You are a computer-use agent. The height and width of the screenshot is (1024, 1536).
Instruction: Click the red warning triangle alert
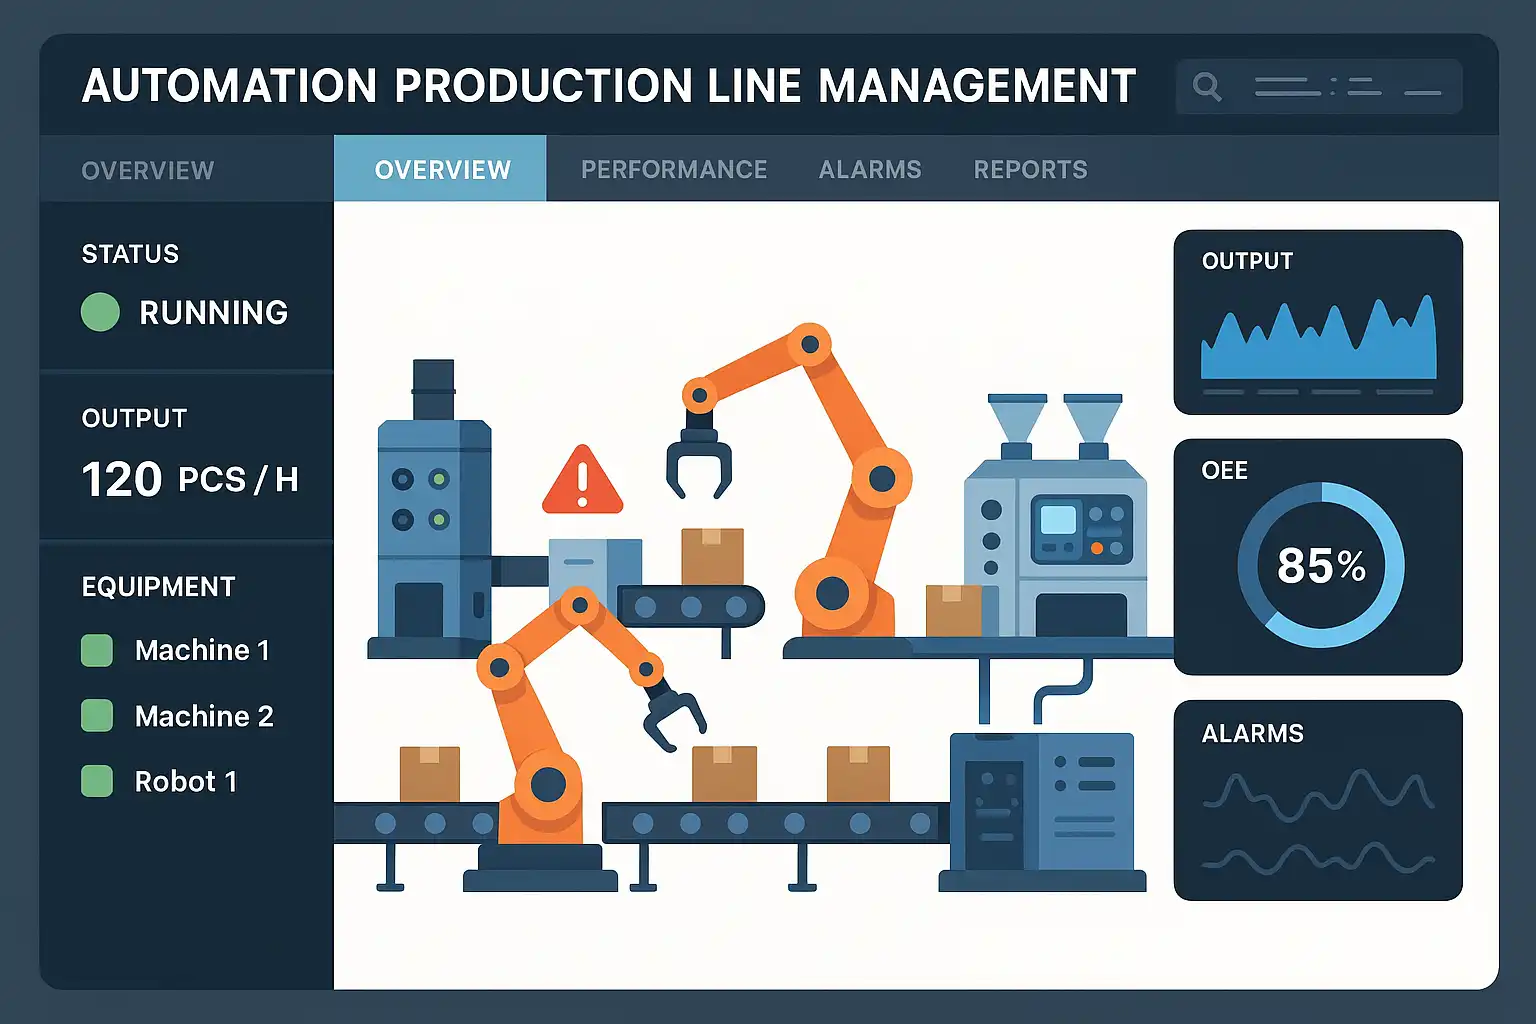[582, 481]
